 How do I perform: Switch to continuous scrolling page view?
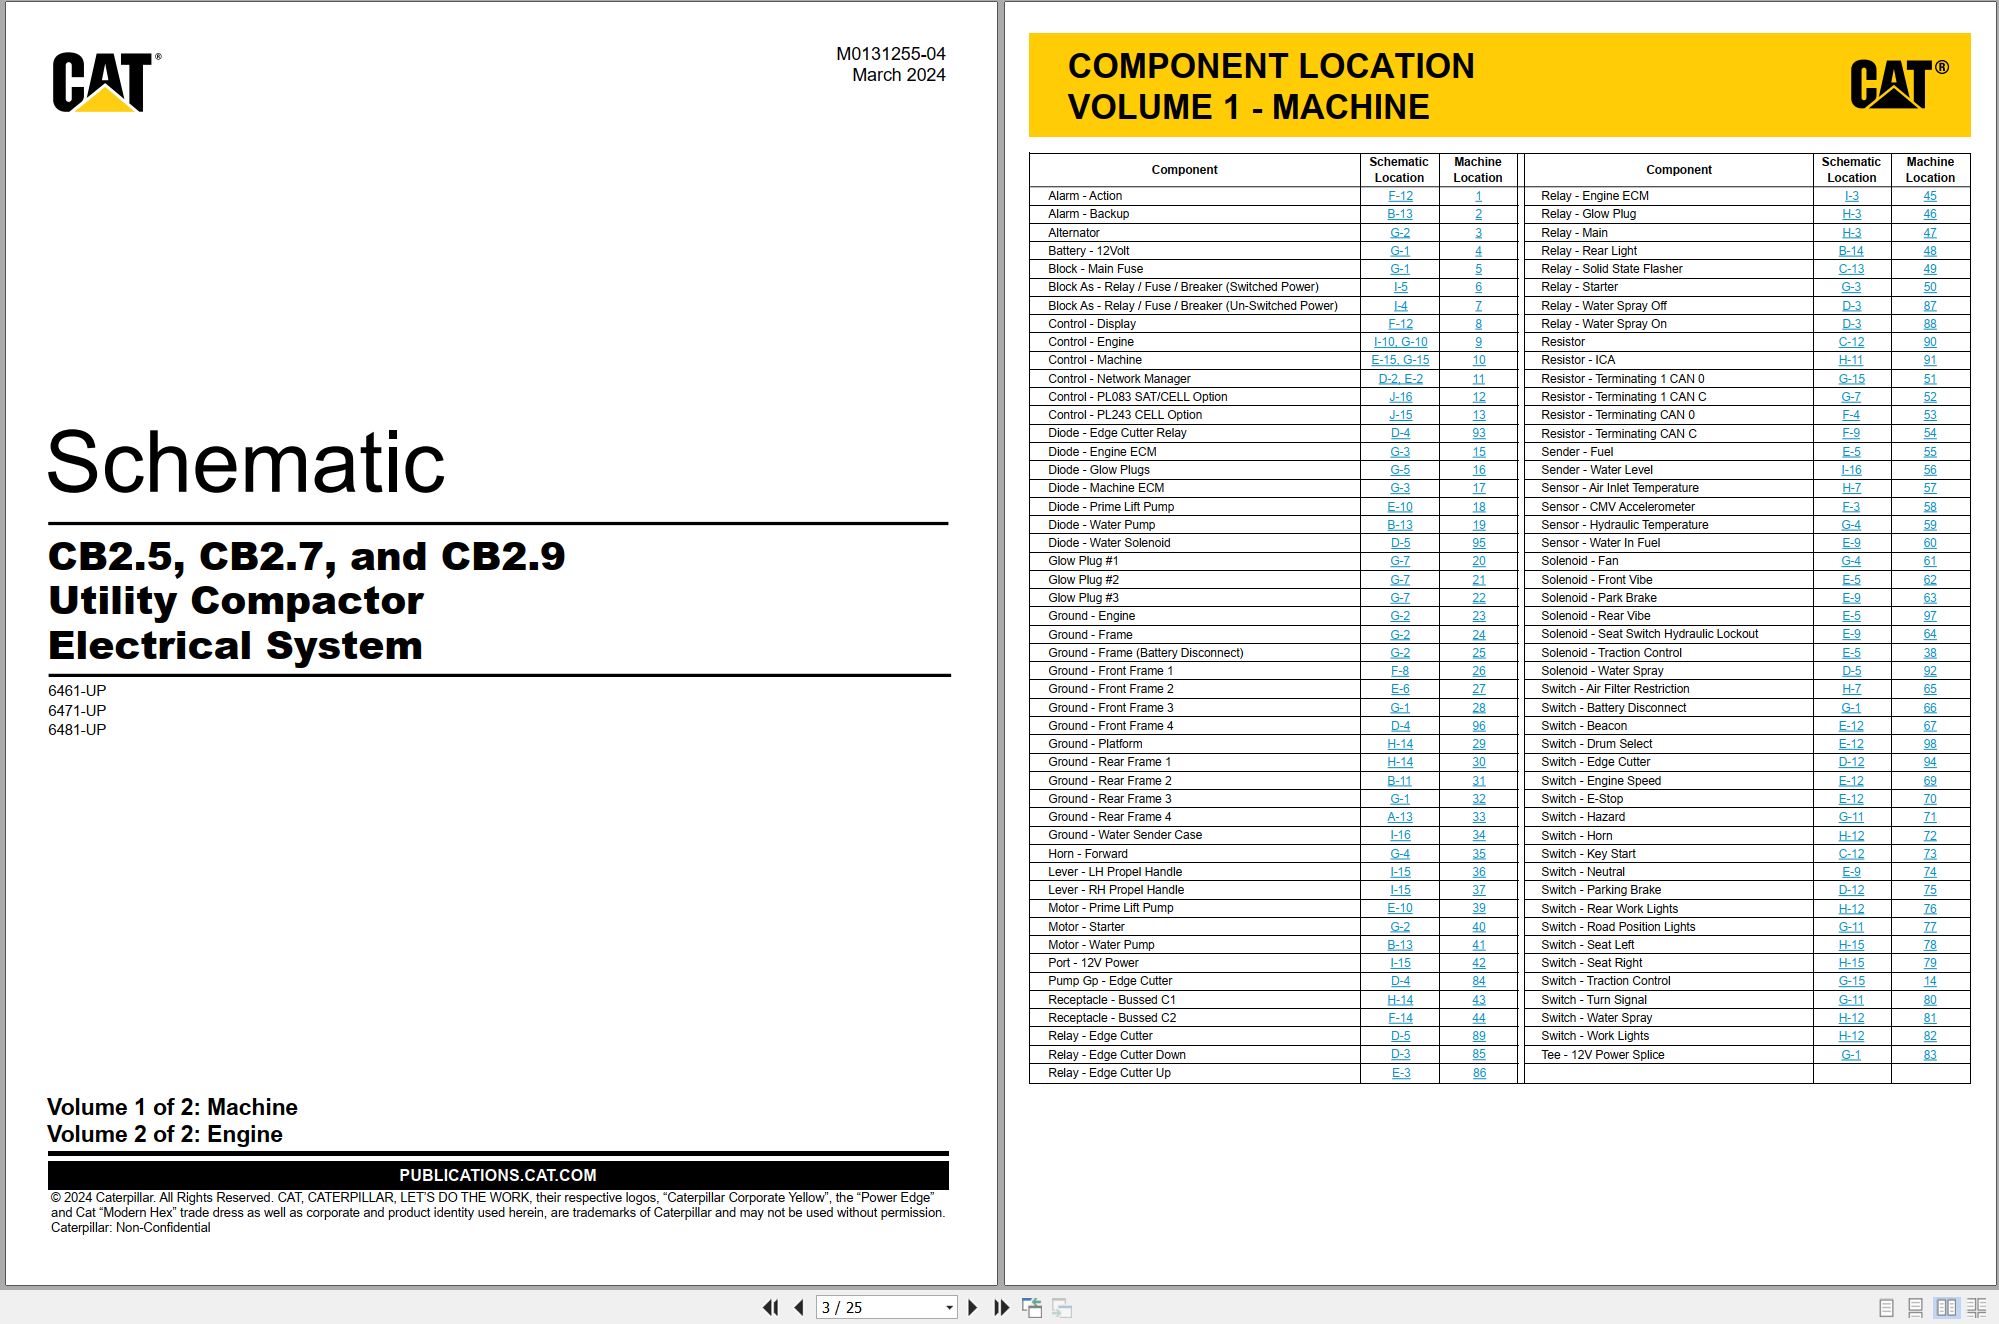point(1916,1307)
